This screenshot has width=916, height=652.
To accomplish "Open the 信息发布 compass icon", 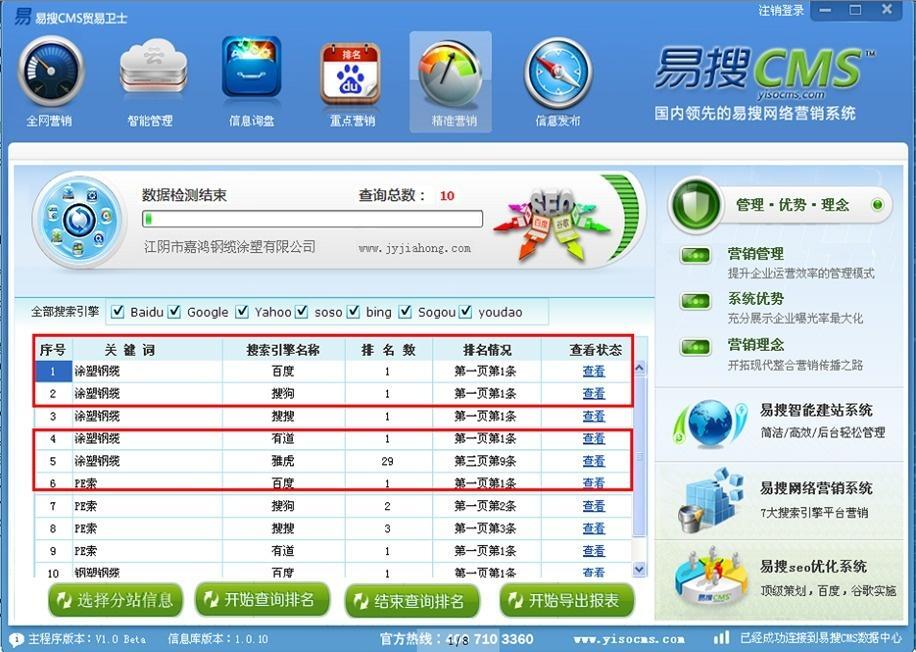I will (x=557, y=70).
